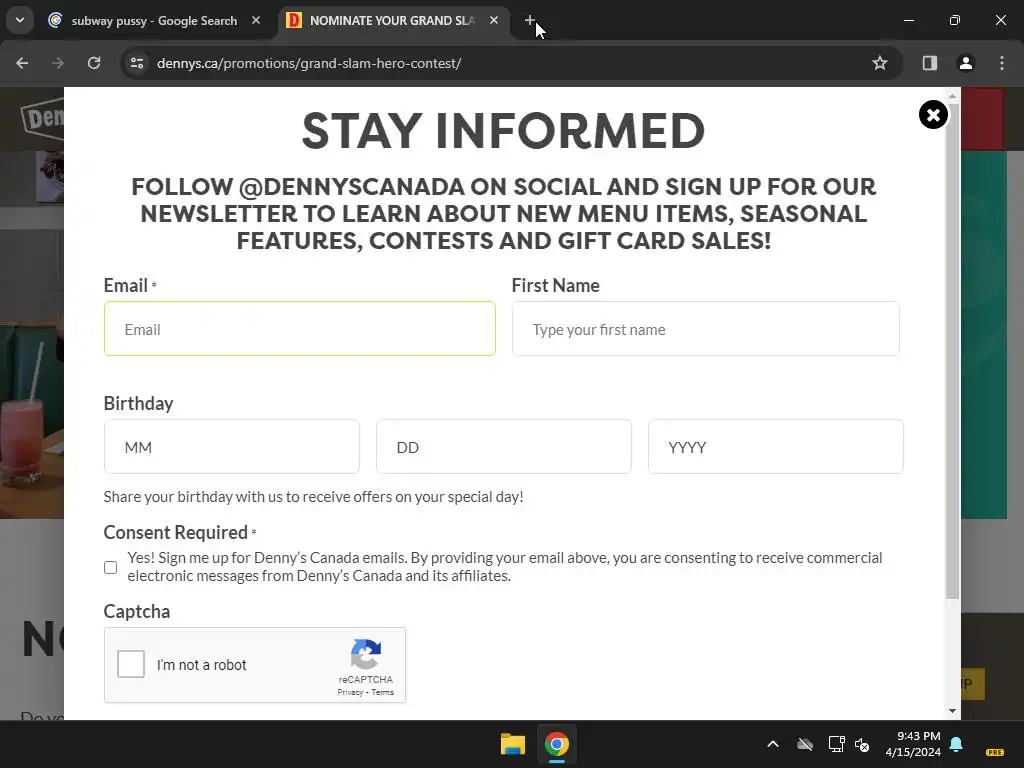The width and height of the screenshot is (1024, 768).
Task: Open the clock showing 9:43 PM
Action: coord(913,744)
